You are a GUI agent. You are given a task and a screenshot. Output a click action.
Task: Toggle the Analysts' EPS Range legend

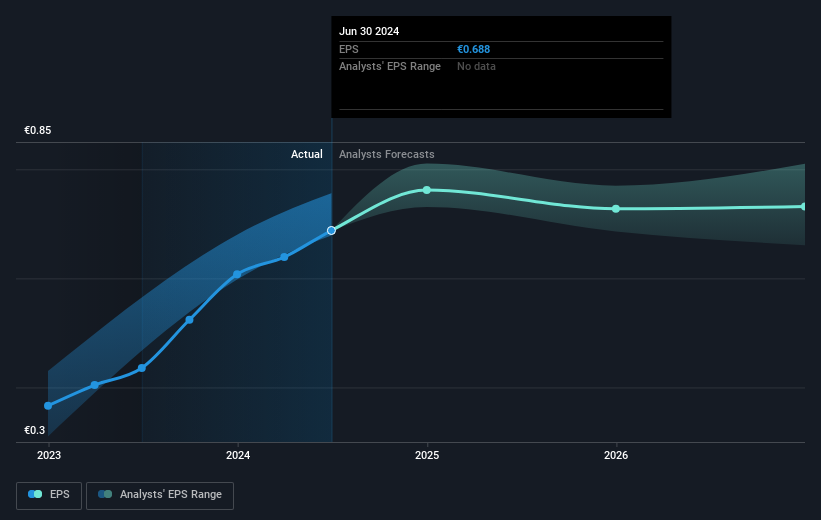[160, 495]
